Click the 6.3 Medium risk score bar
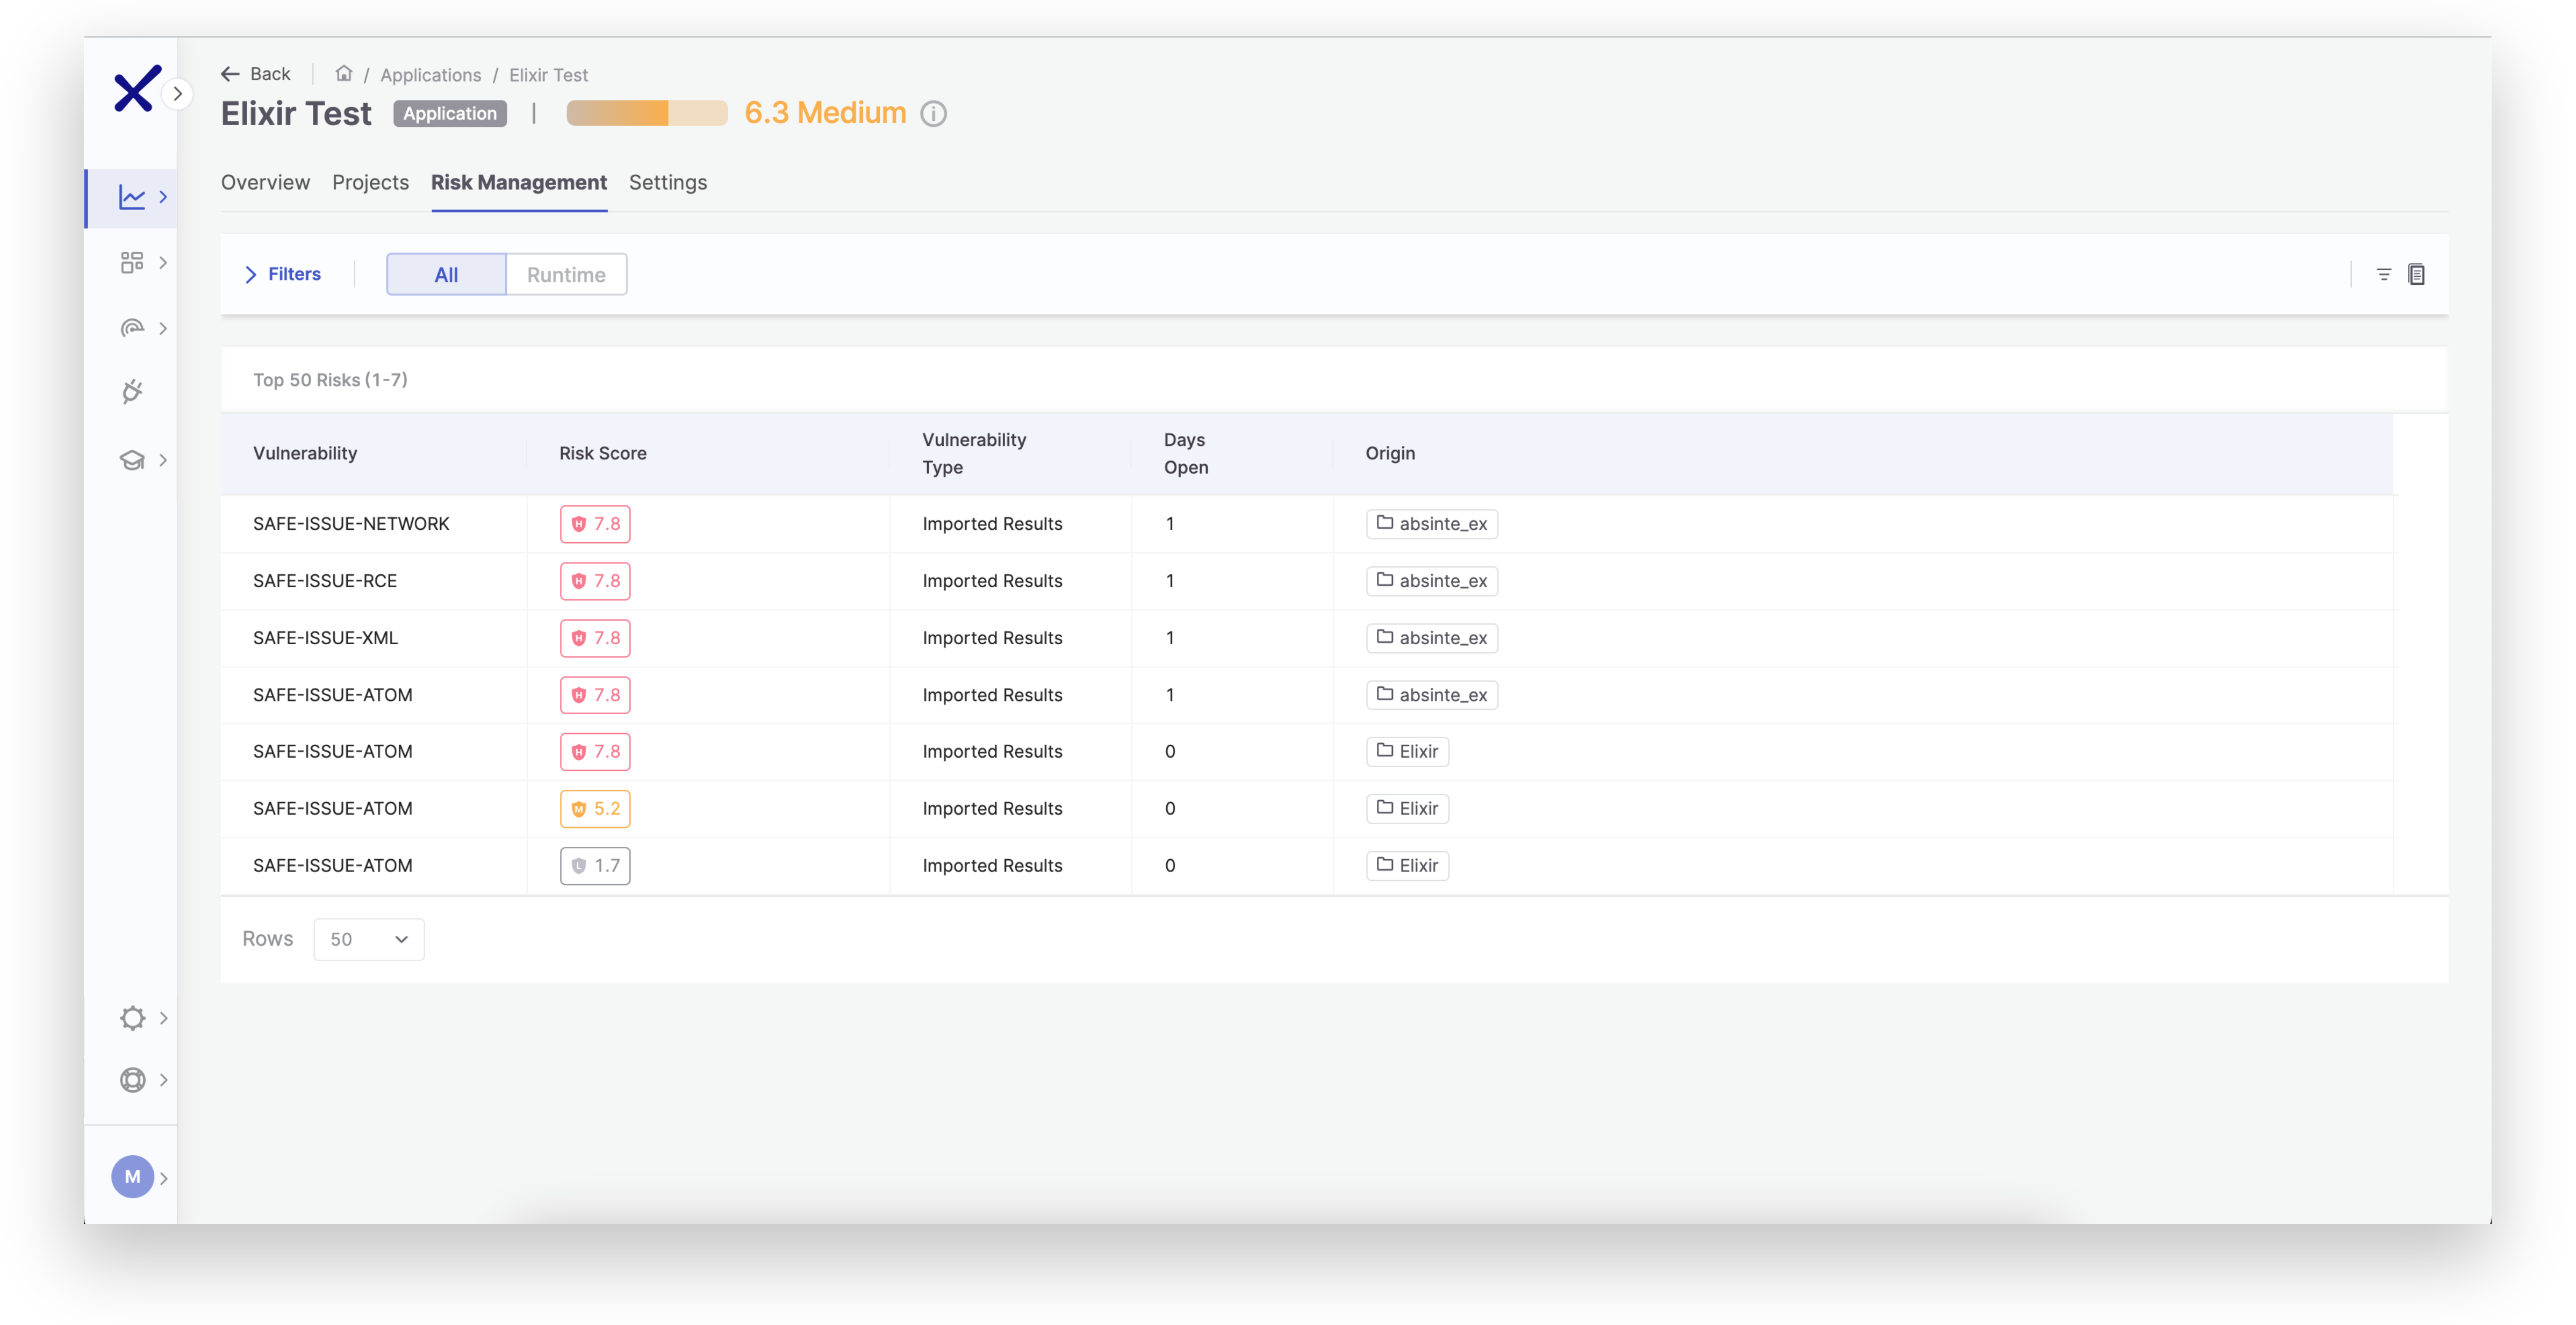The image size is (2576, 1325). tap(646, 113)
